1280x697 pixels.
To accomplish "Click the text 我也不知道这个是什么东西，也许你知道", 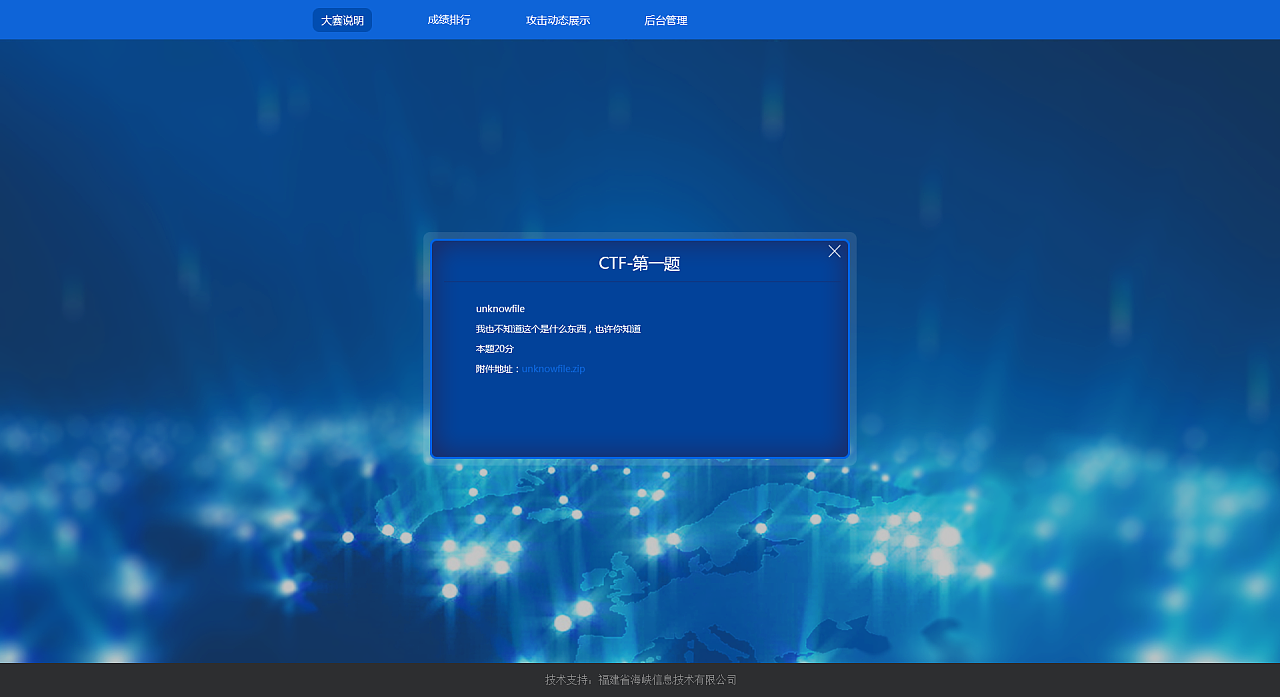I will [x=558, y=329].
